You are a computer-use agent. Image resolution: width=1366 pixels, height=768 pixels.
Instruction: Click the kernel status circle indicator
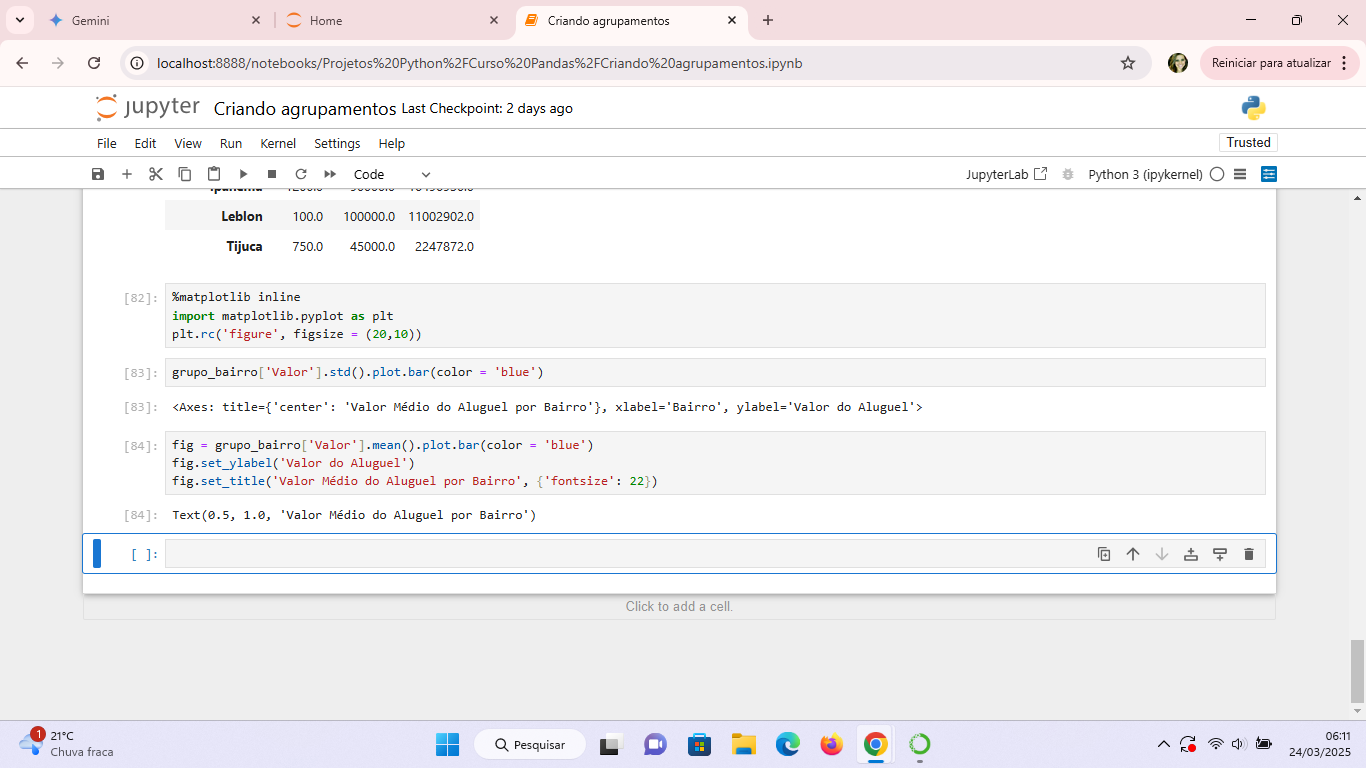pyautogui.click(x=1217, y=174)
